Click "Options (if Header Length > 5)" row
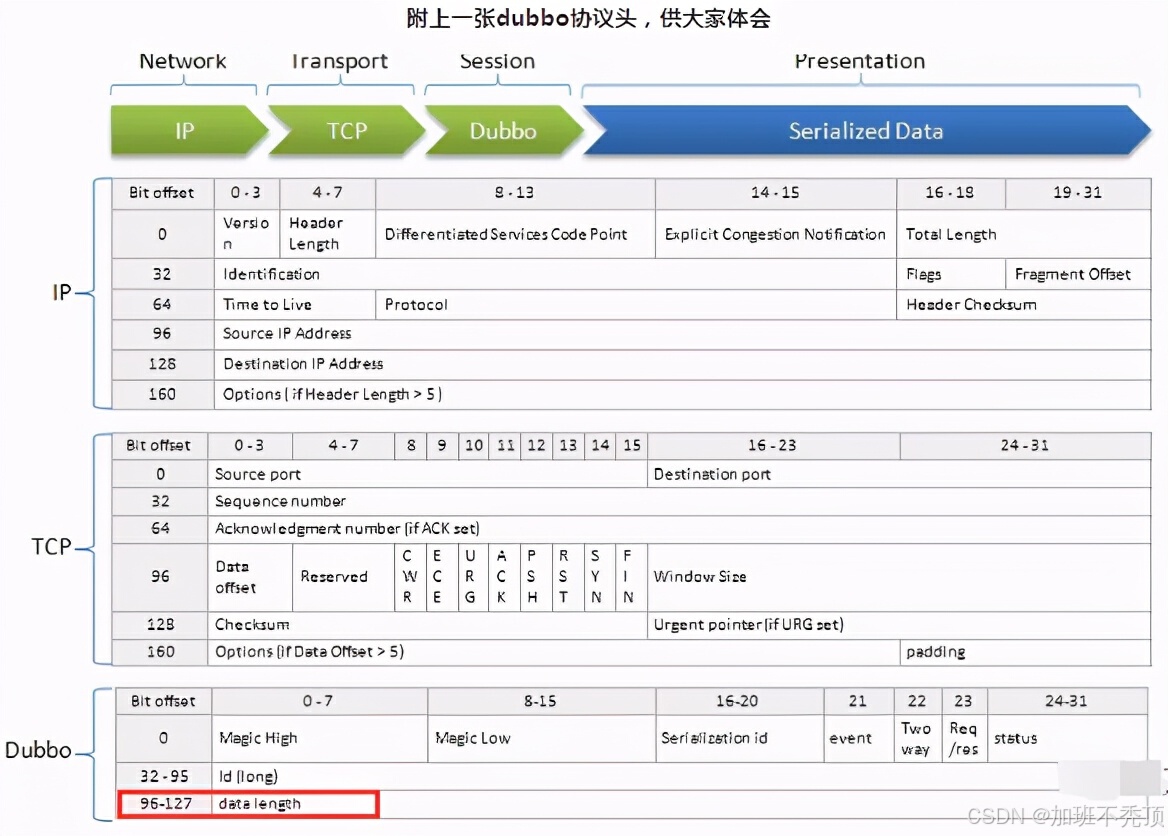Viewport: 1168px width, 836px height. 682,394
